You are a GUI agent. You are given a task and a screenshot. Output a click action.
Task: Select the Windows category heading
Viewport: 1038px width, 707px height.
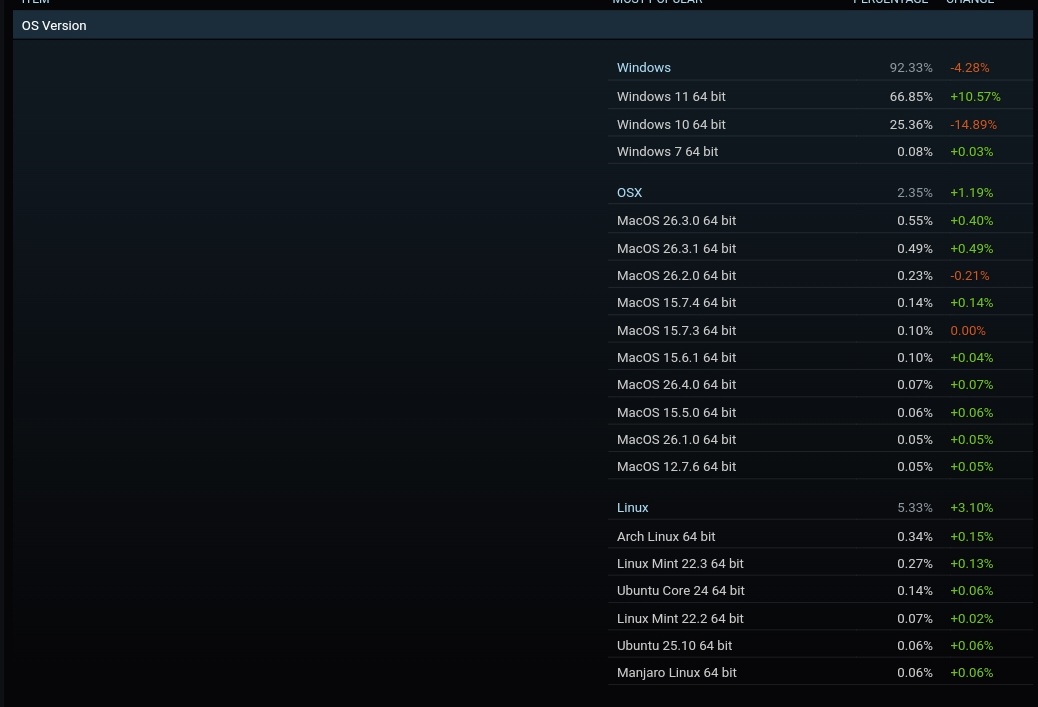(x=643, y=68)
